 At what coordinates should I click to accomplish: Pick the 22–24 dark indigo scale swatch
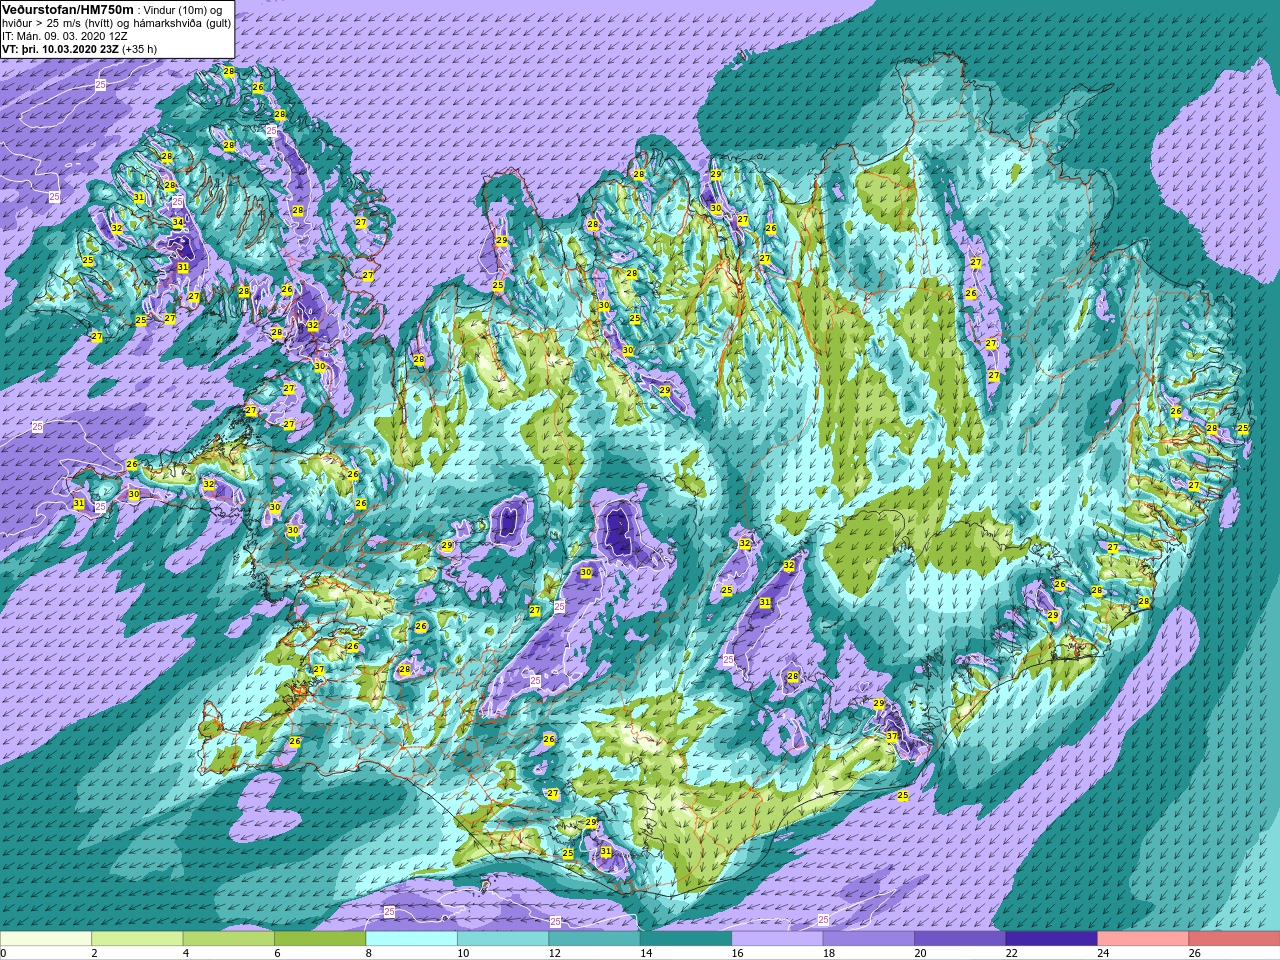click(x=1051, y=939)
